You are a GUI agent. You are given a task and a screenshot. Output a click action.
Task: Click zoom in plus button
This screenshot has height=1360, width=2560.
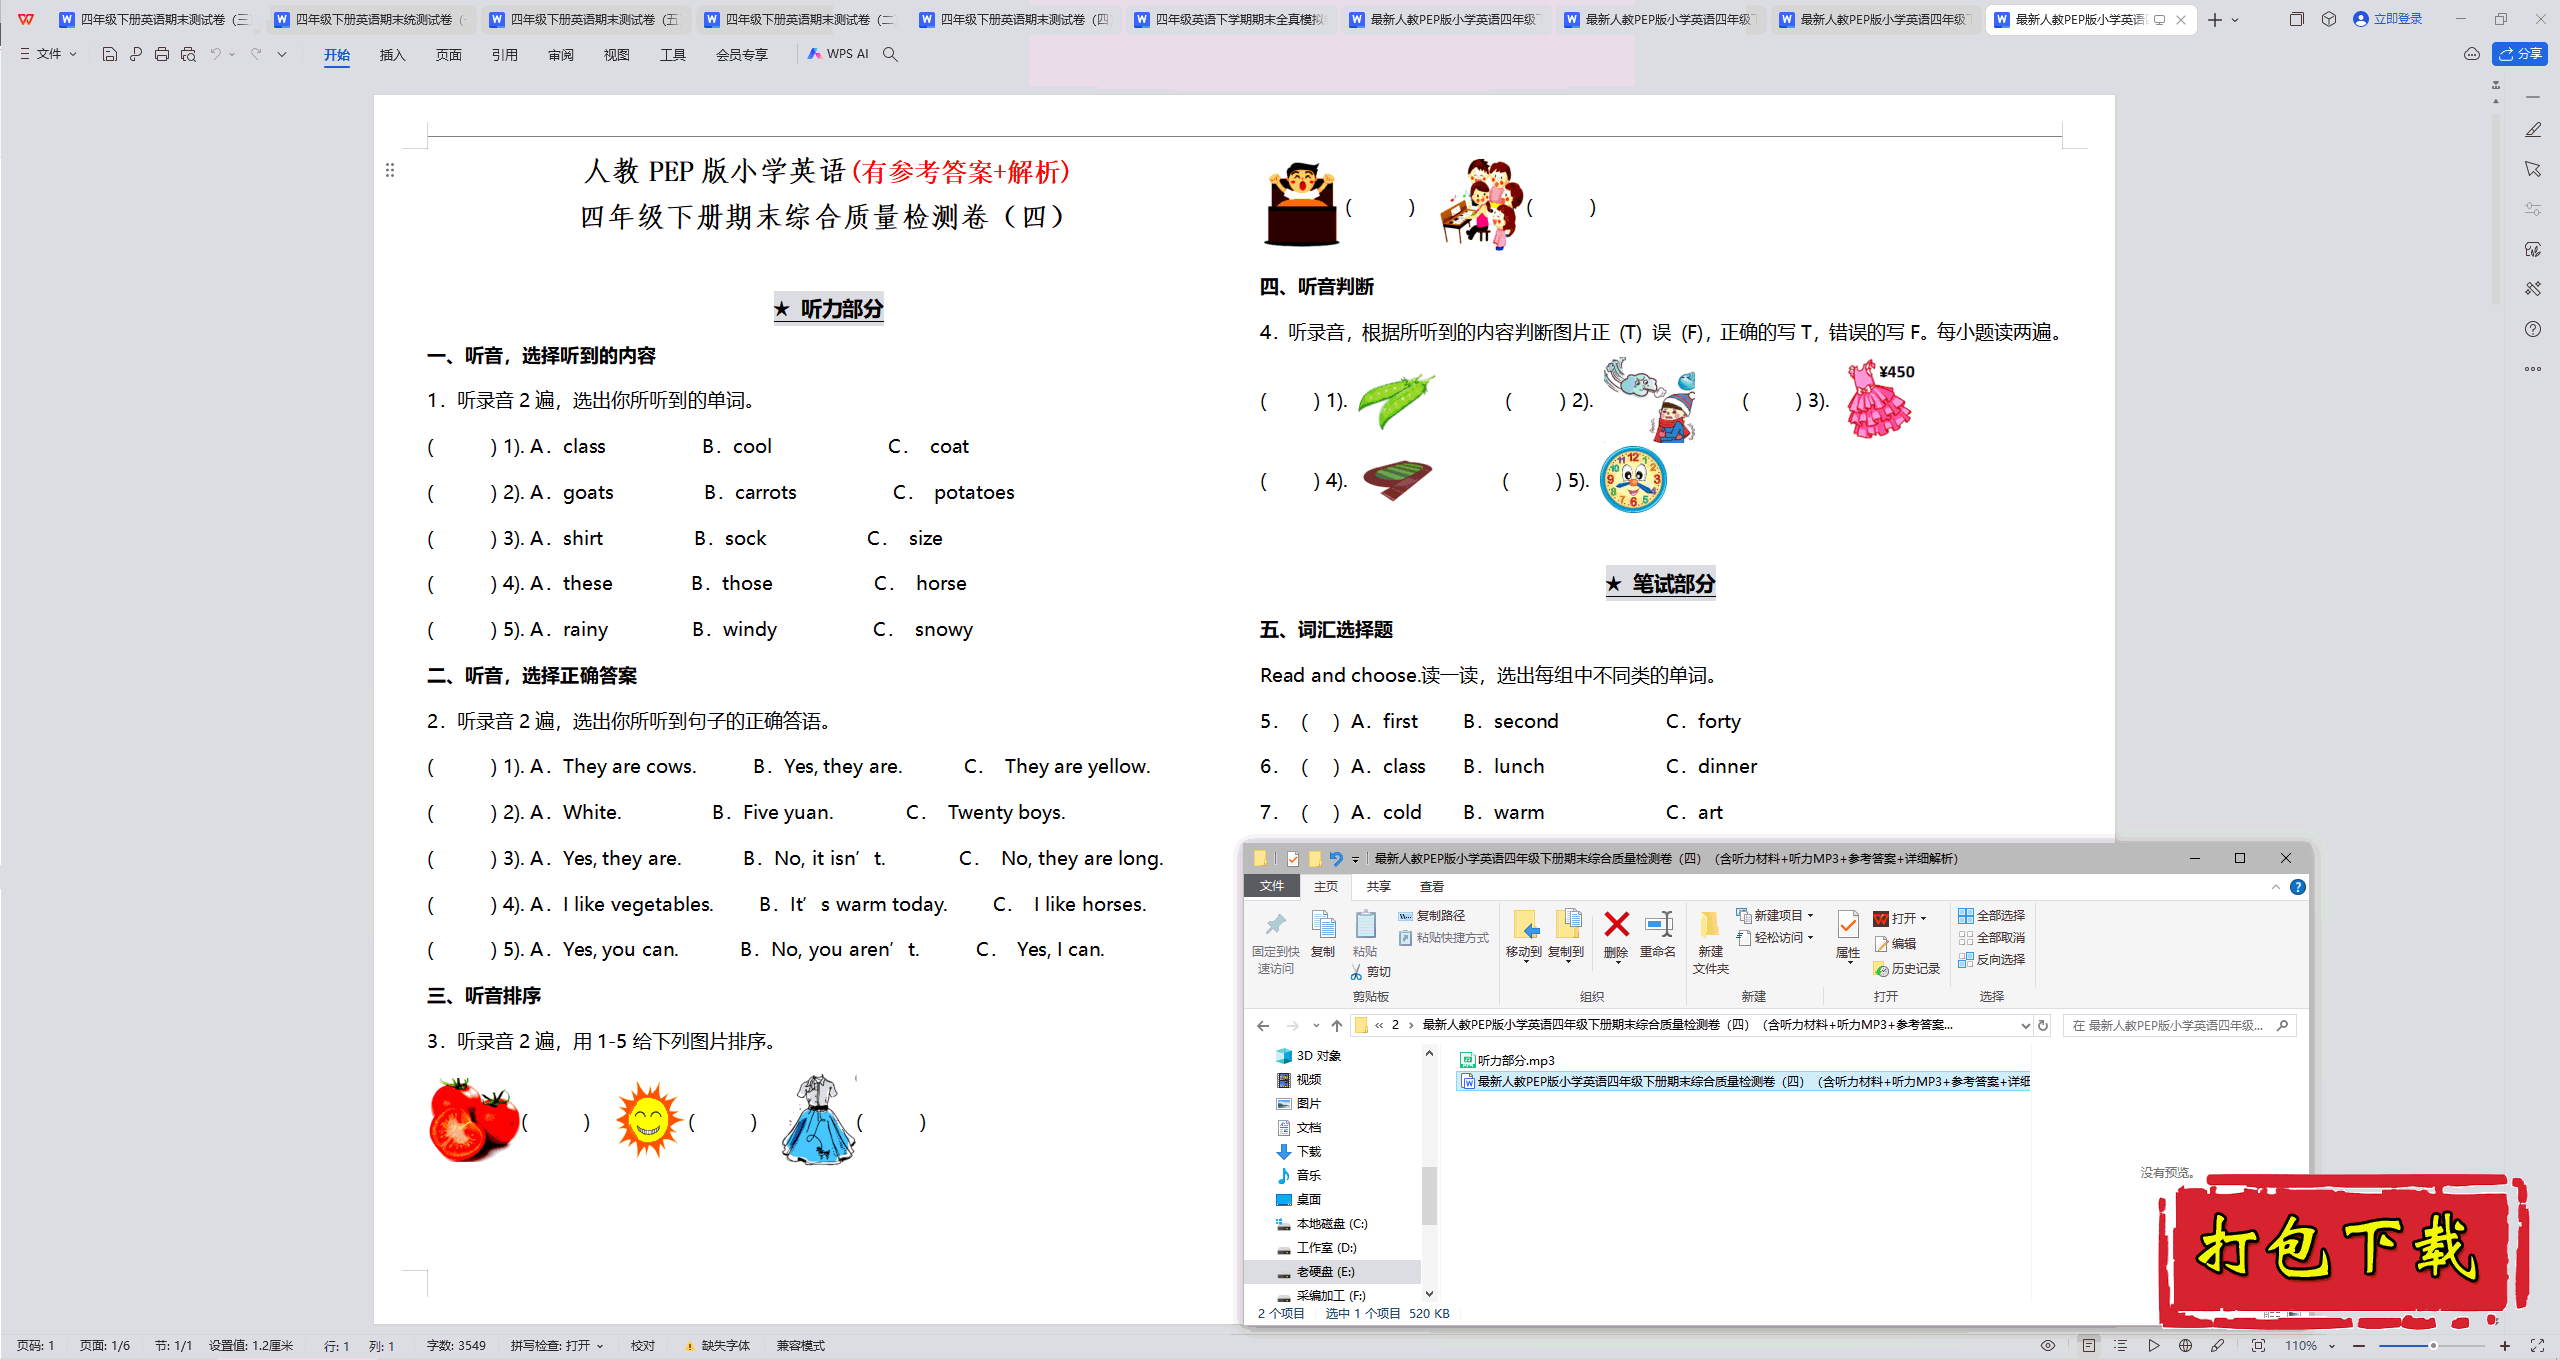[x=2505, y=1346]
